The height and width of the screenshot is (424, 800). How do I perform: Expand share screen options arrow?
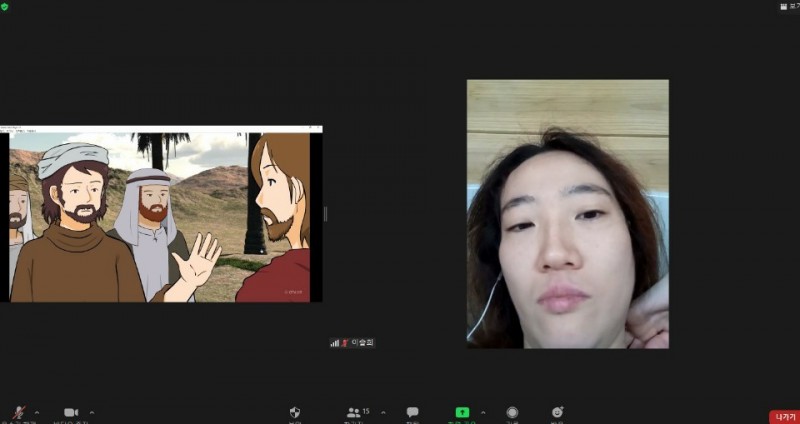point(483,412)
